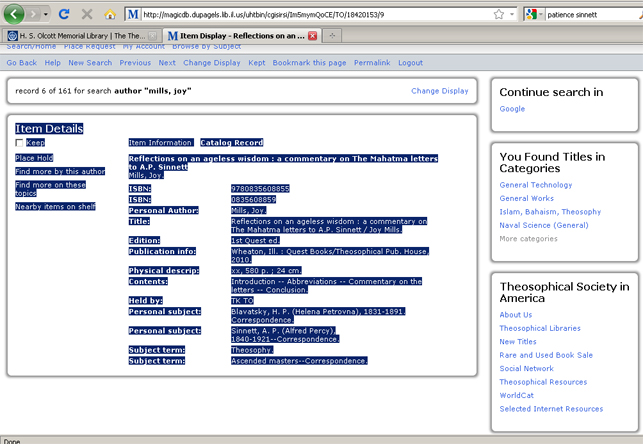Click the green browser Back arrow

point(14,14)
